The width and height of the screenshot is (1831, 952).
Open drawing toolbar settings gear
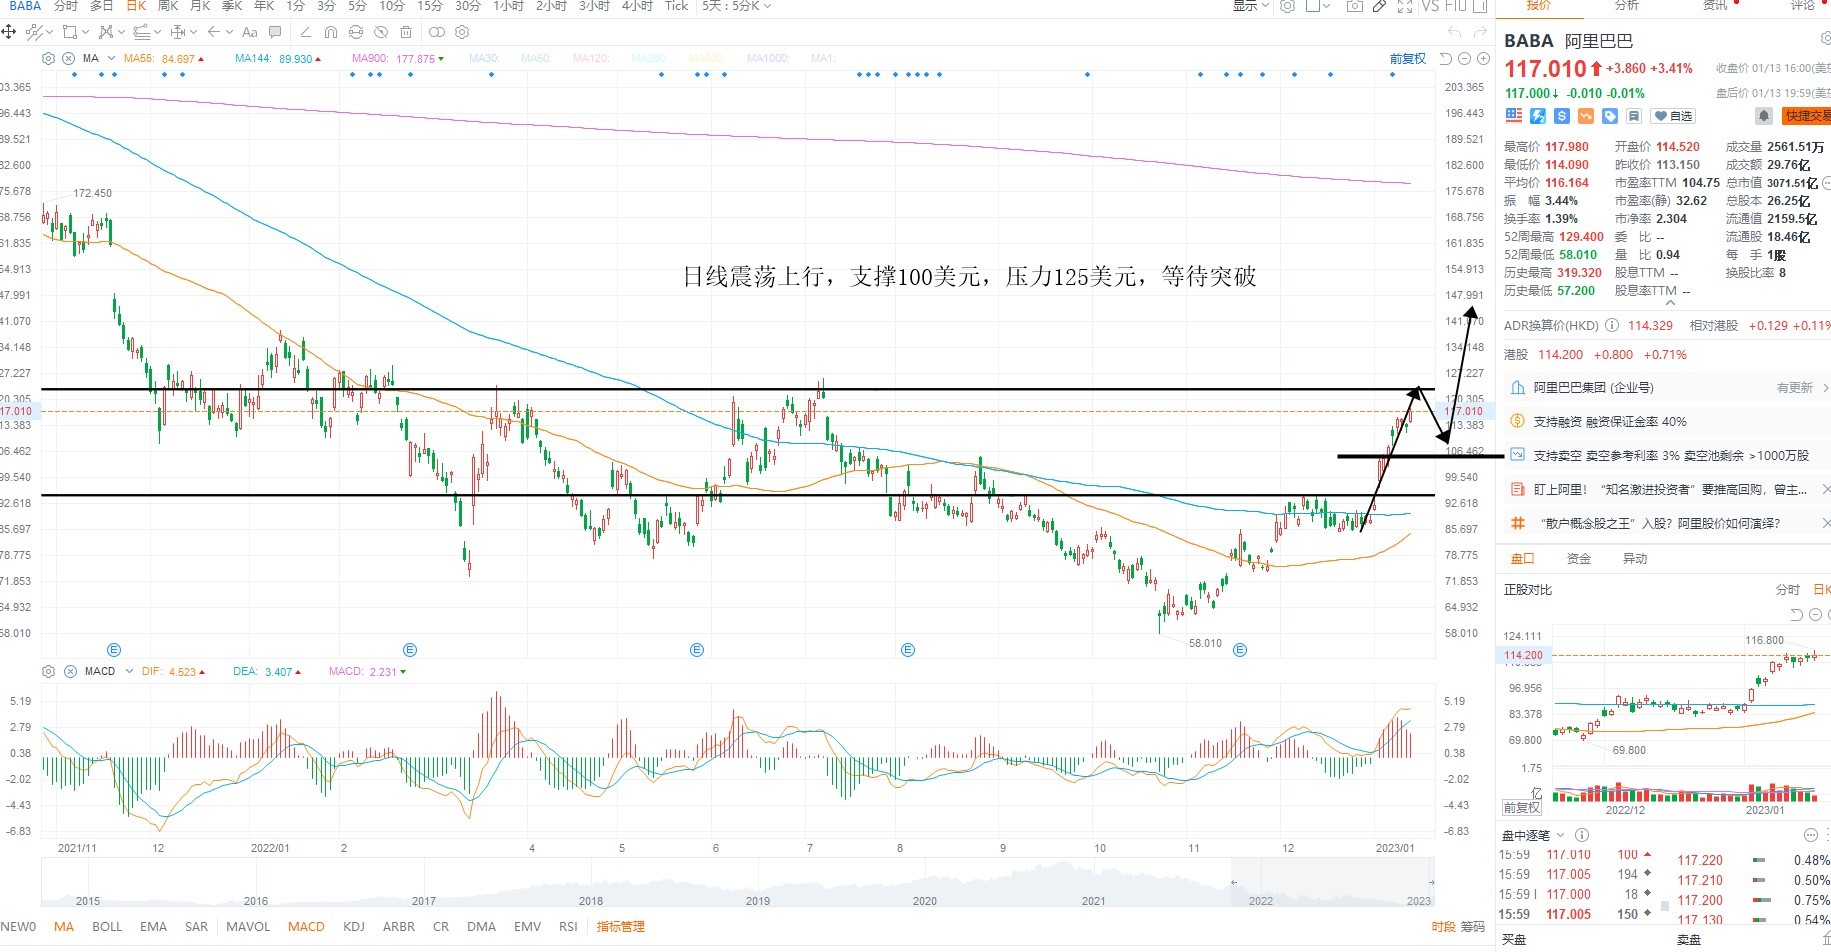(x=462, y=32)
